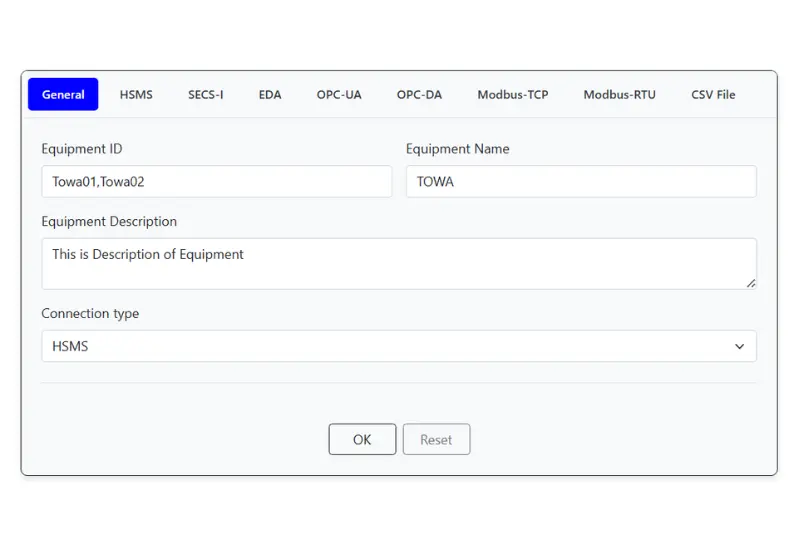The height and width of the screenshot is (550, 800).
Task: Switch to the HSMS tab
Action: [136, 94]
